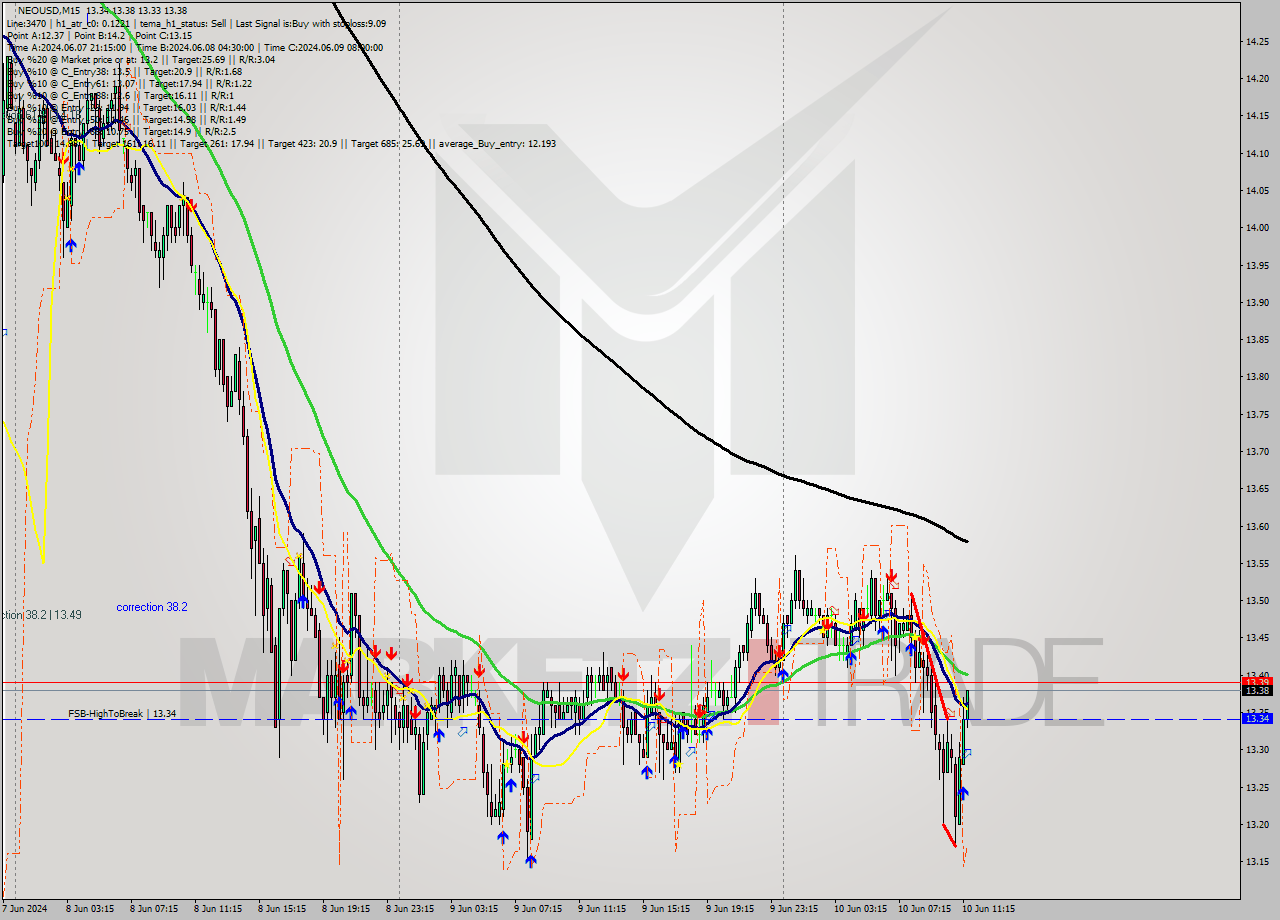This screenshot has height=920, width=1280.
Task: Click the '8 Jun 23:15' time label
Action: pyautogui.click(x=410, y=909)
